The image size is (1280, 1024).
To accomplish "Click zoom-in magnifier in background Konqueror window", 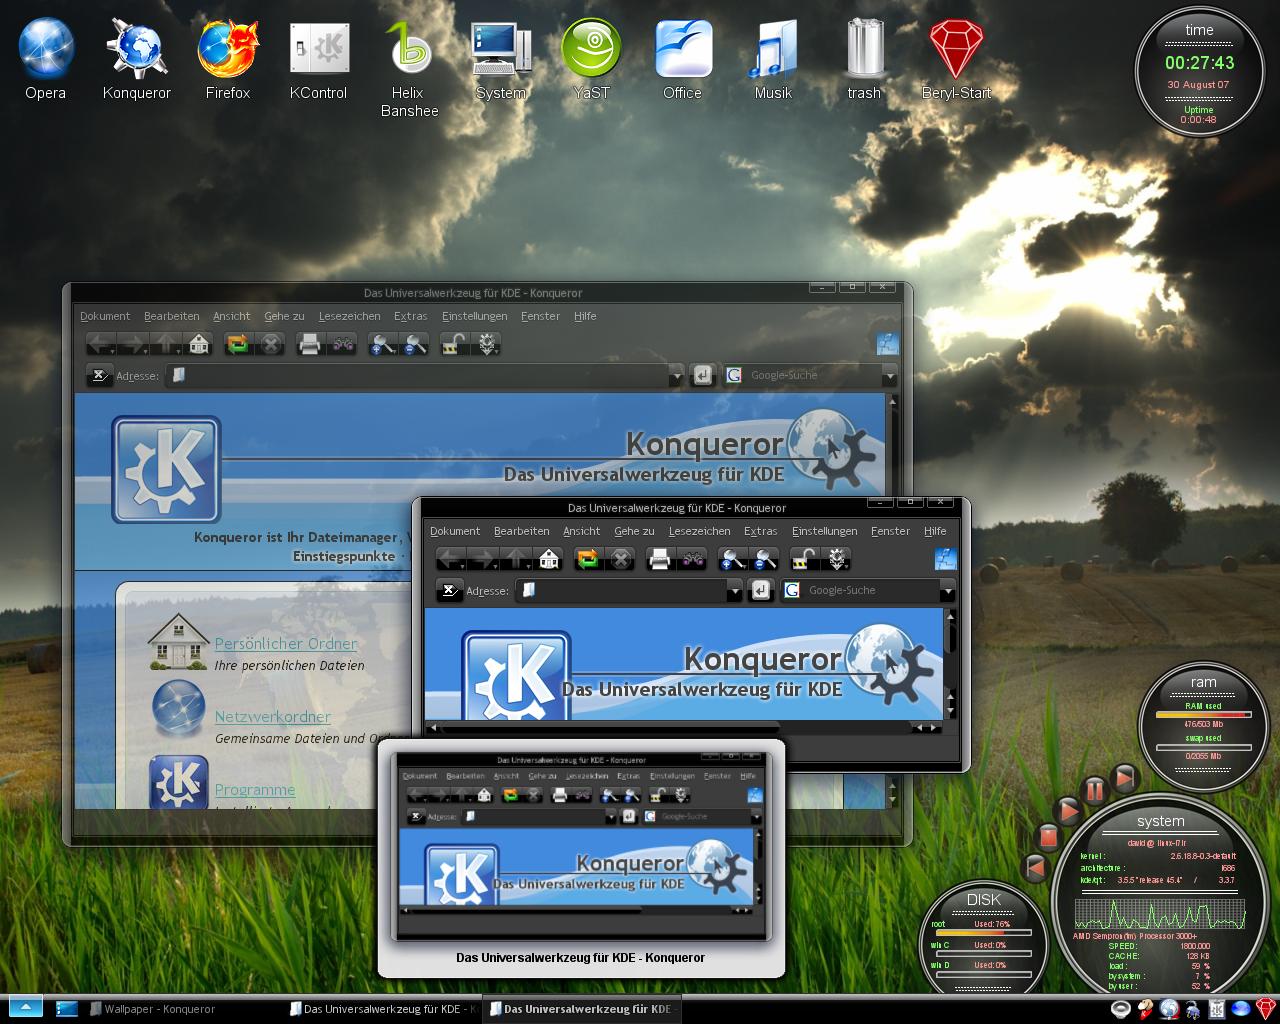I will 383,344.
